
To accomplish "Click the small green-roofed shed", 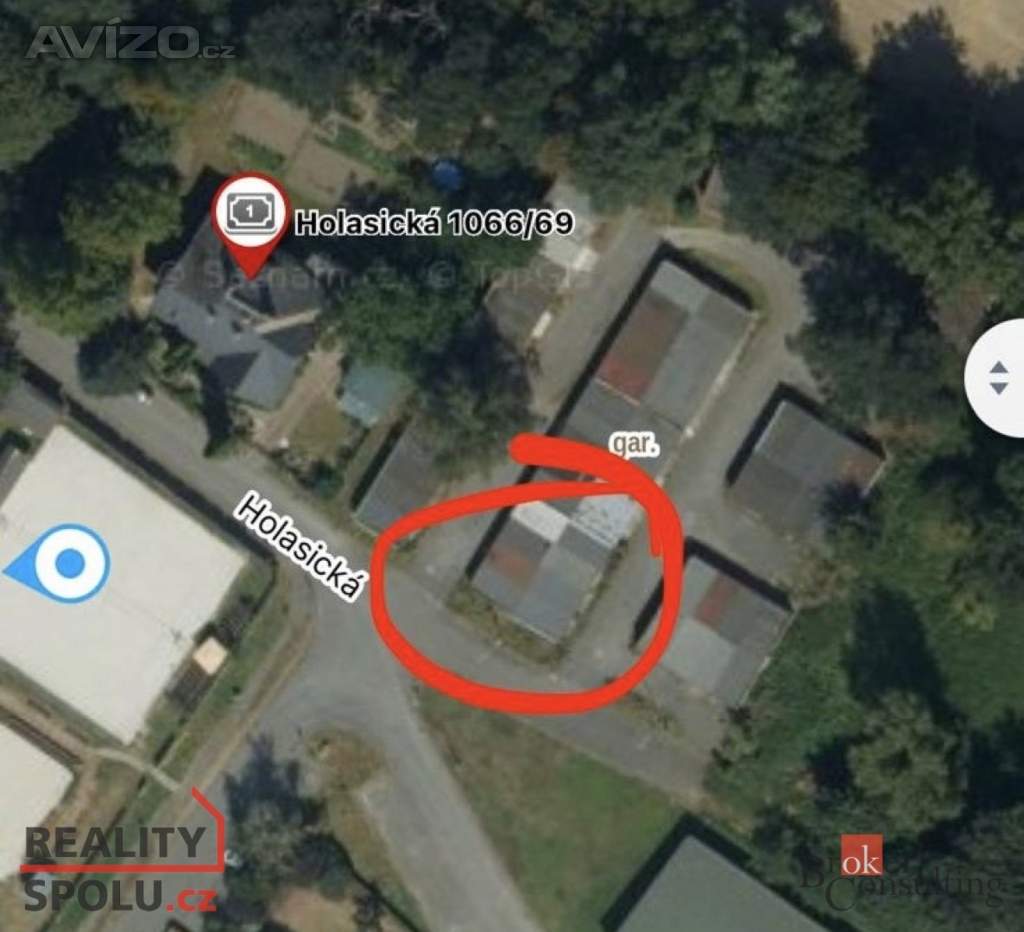I will (371, 394).
